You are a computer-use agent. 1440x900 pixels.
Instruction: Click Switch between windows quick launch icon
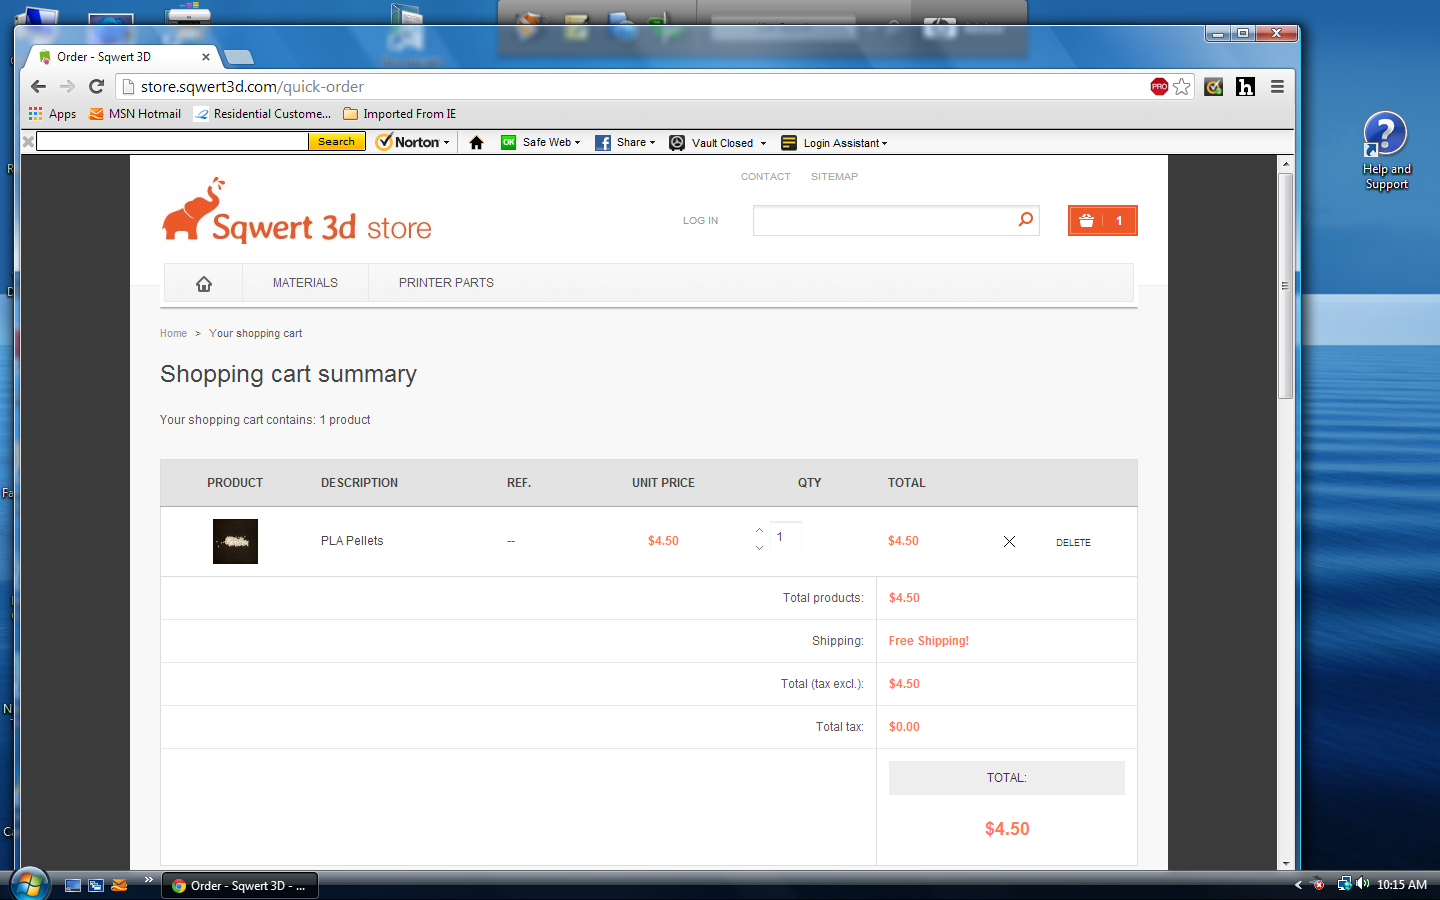point(96,885)
